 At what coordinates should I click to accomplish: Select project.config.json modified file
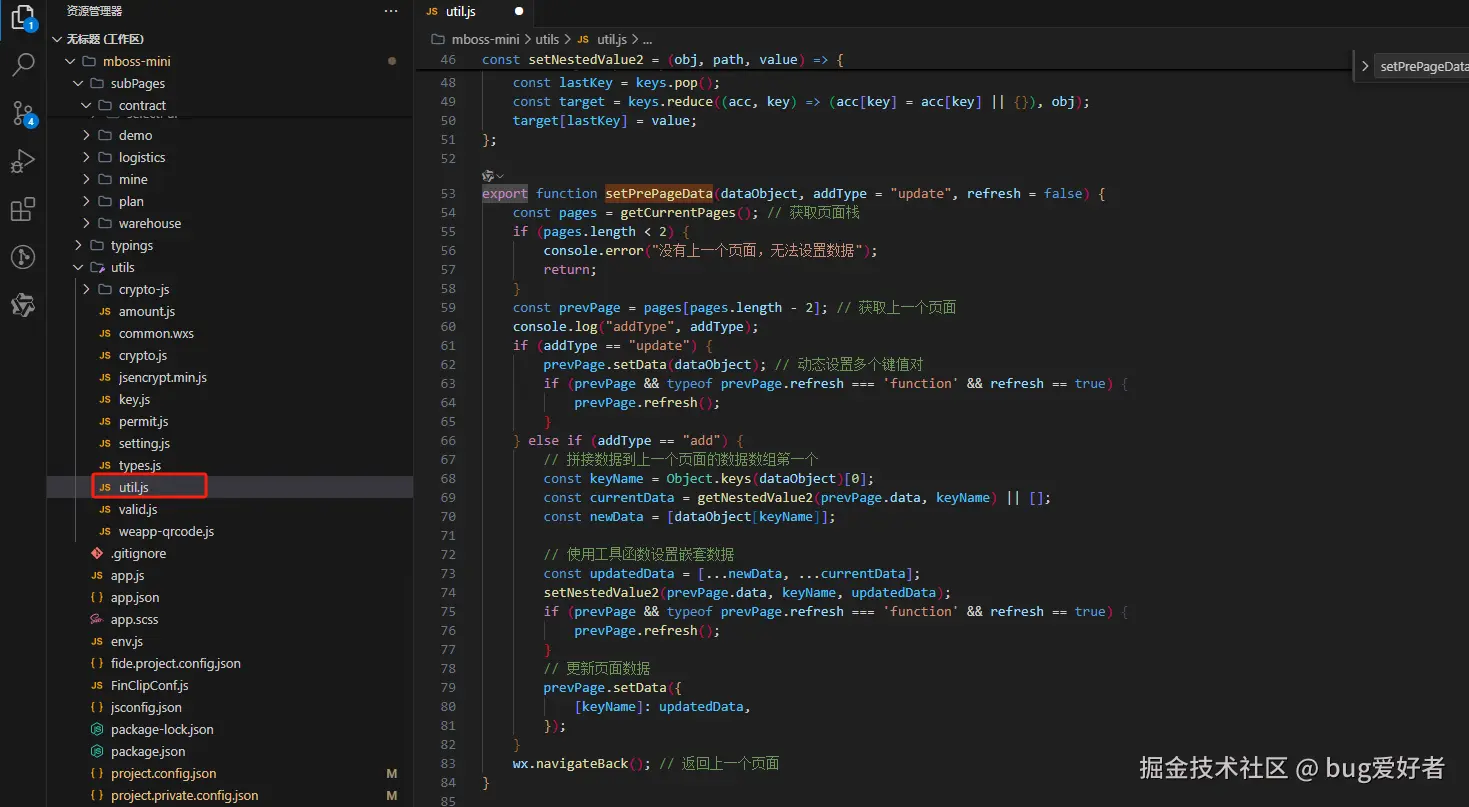pos(163,774)
